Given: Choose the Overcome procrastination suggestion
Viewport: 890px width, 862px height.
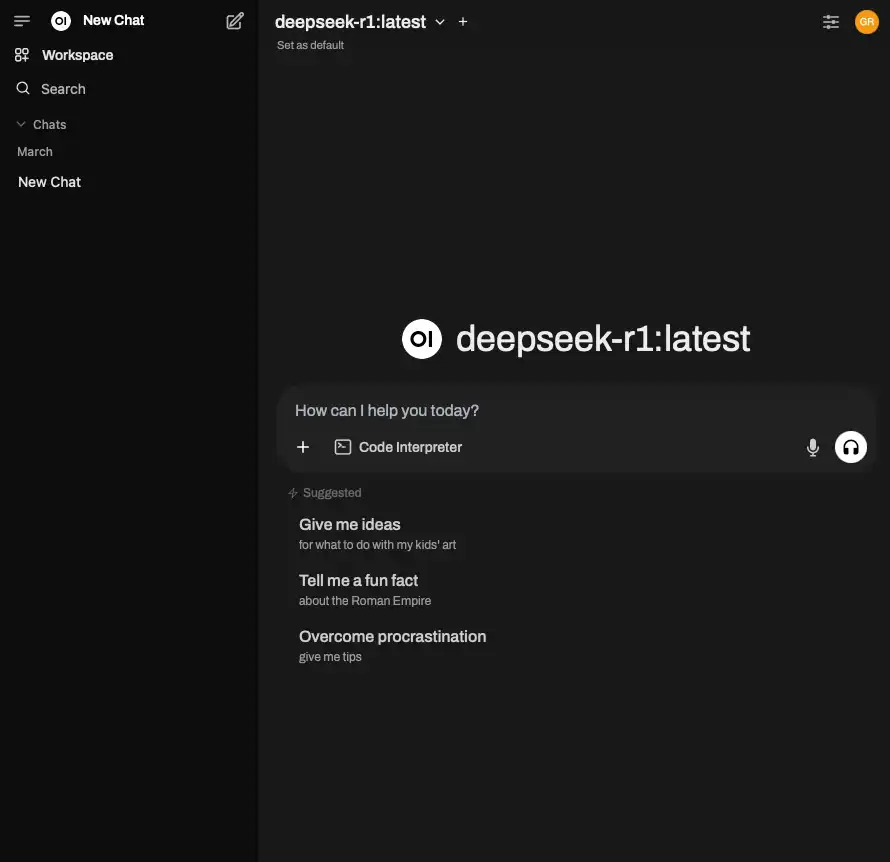Looking at the screenshot, I should pyautogui.click(x=392, y=646).
